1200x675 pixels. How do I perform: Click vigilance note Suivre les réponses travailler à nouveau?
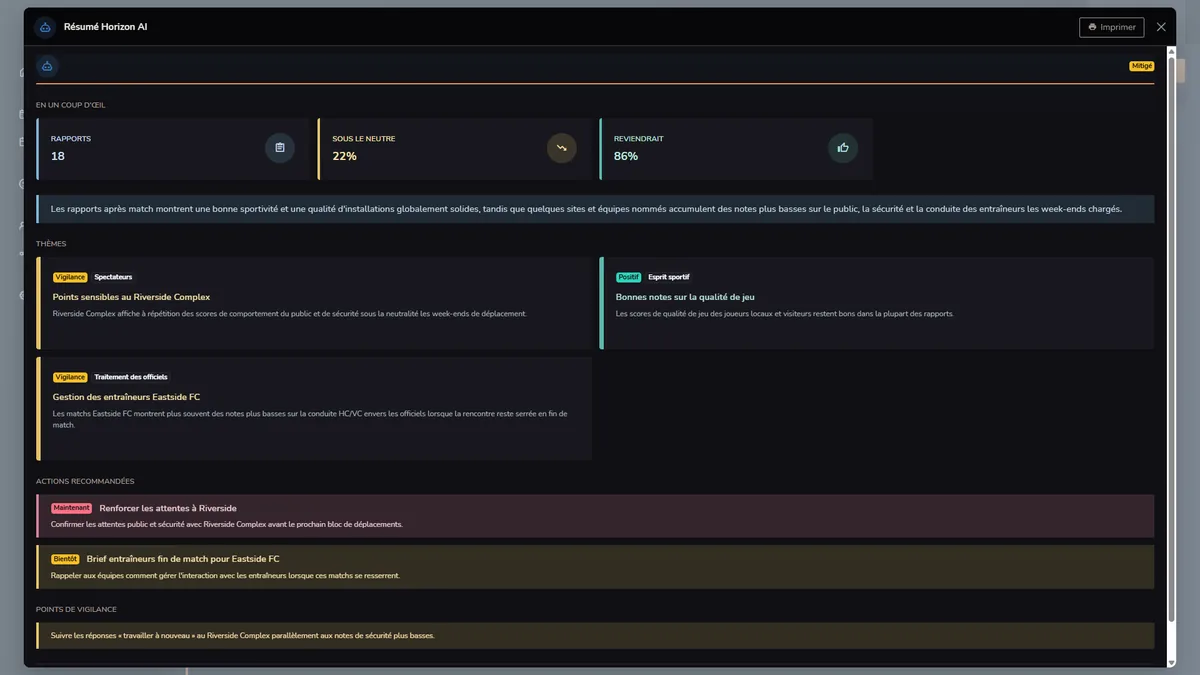[x=595, y=635]
